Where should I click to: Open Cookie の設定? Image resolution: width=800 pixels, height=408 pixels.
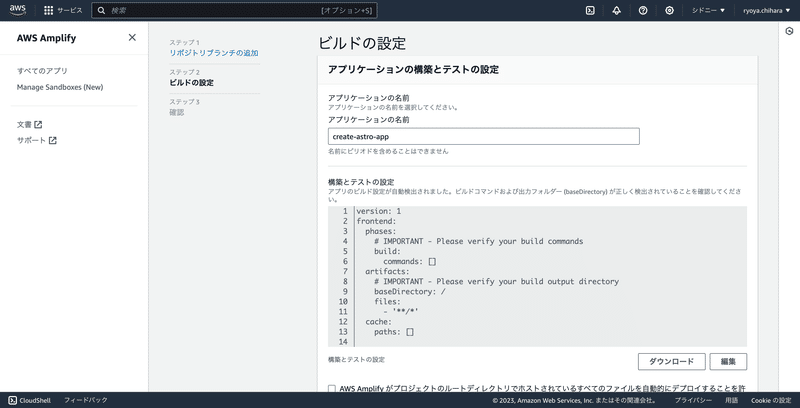771,400
